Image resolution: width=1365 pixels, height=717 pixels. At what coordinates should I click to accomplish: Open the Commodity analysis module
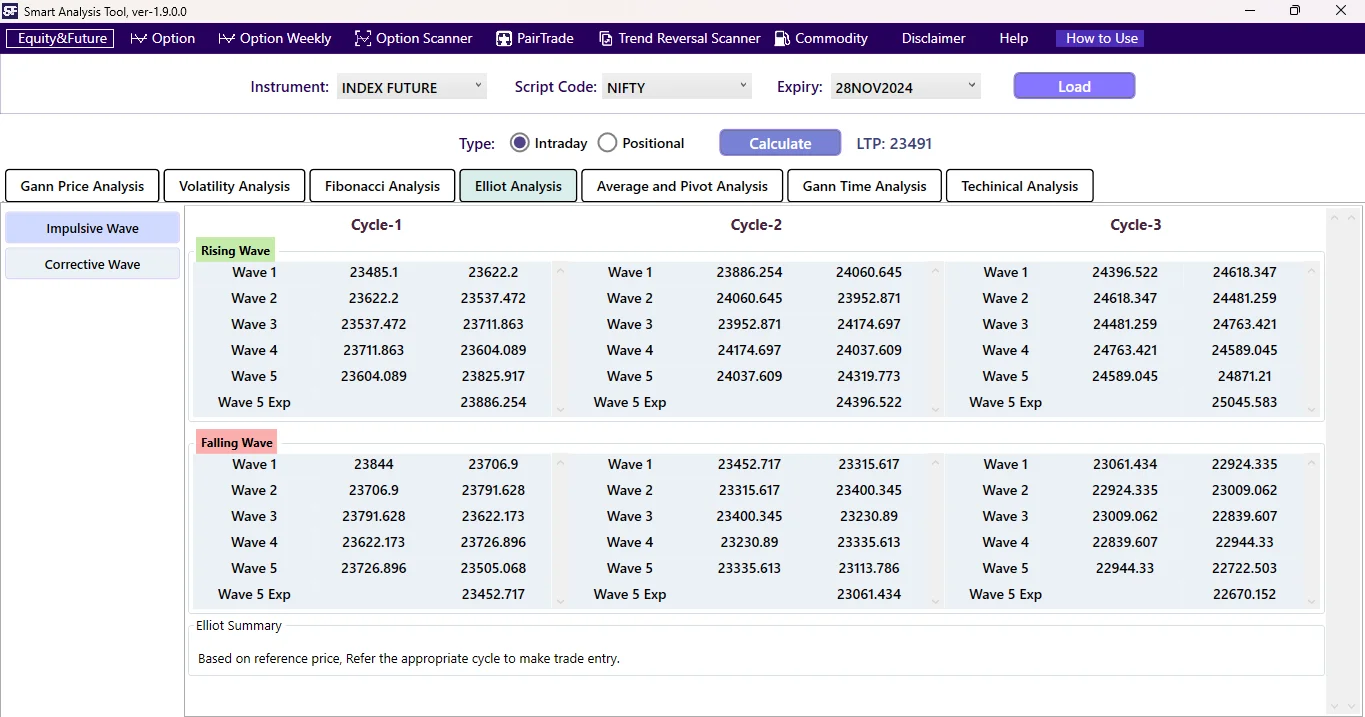click(820, 38)
